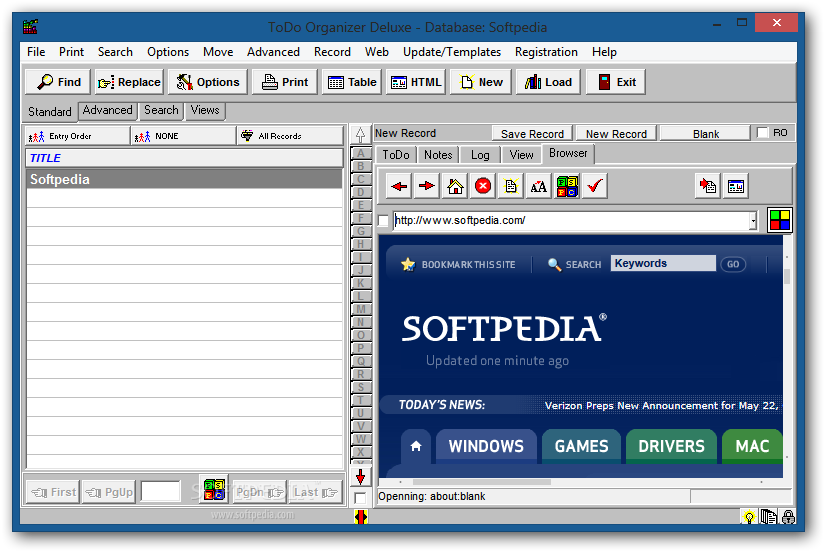Click the First navigation button
The height and width of the screenshot is (552, 825).
[53, 492]
